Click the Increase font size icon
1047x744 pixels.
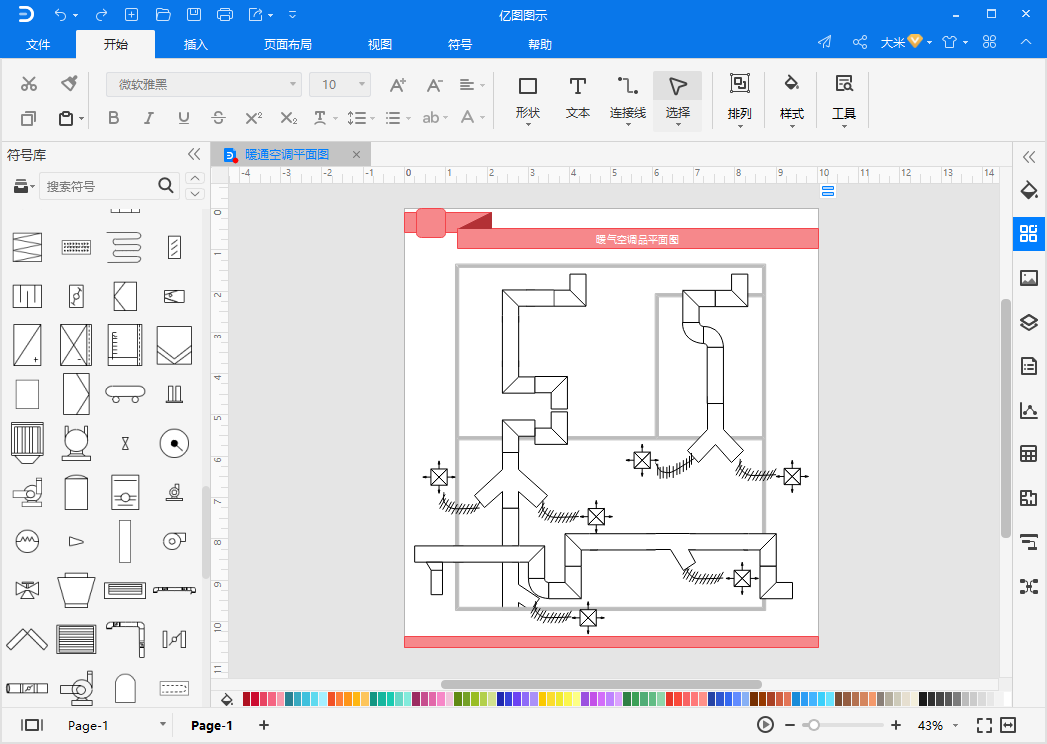coord(398,85)
